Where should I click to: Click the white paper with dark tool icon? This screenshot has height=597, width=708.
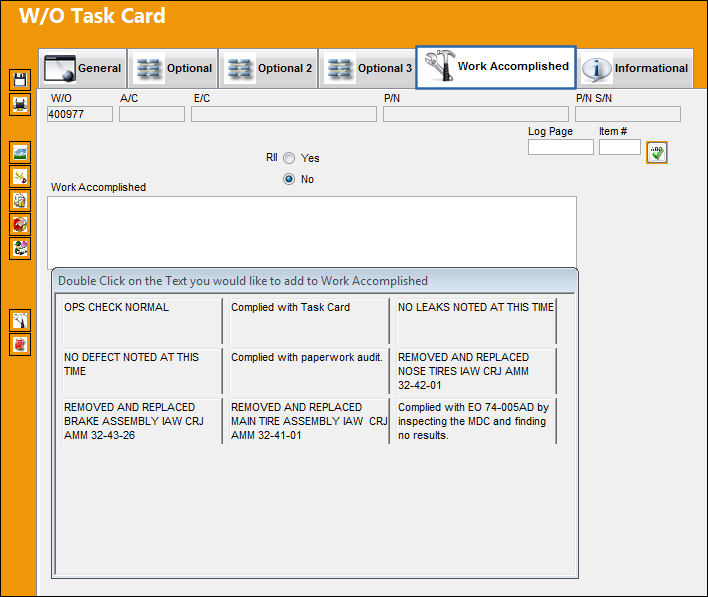[x=20, y=320]
